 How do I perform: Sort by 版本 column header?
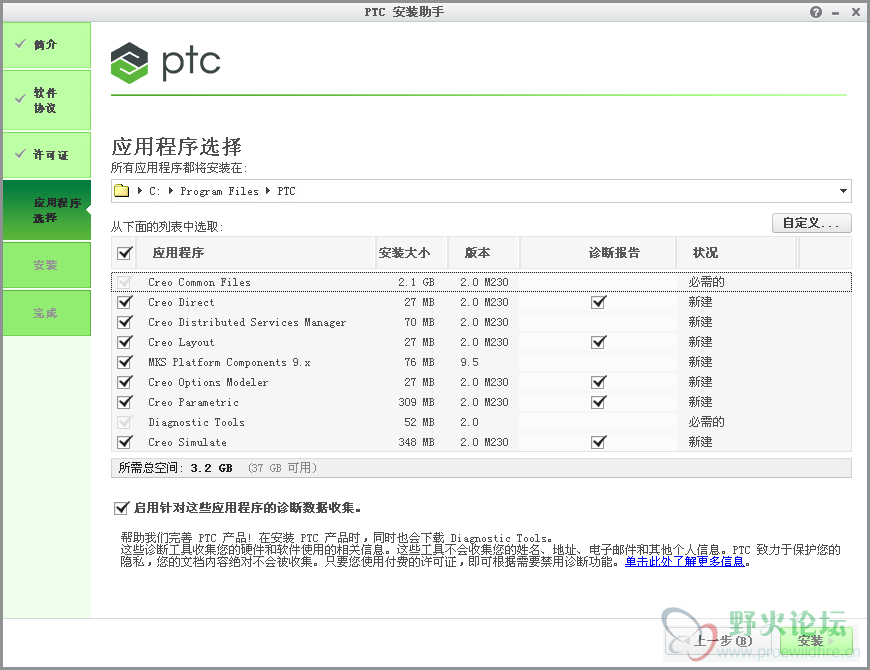coord(483,253)
